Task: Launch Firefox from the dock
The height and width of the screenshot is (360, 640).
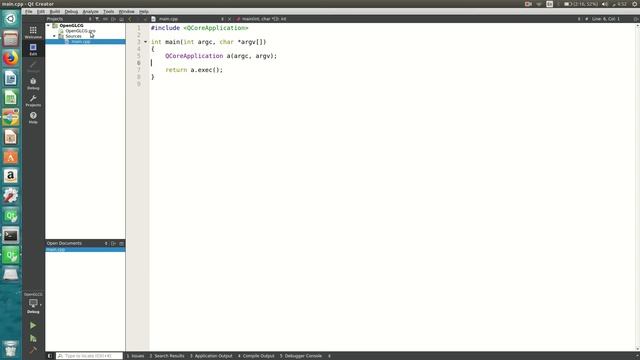Action: point(11,58)
